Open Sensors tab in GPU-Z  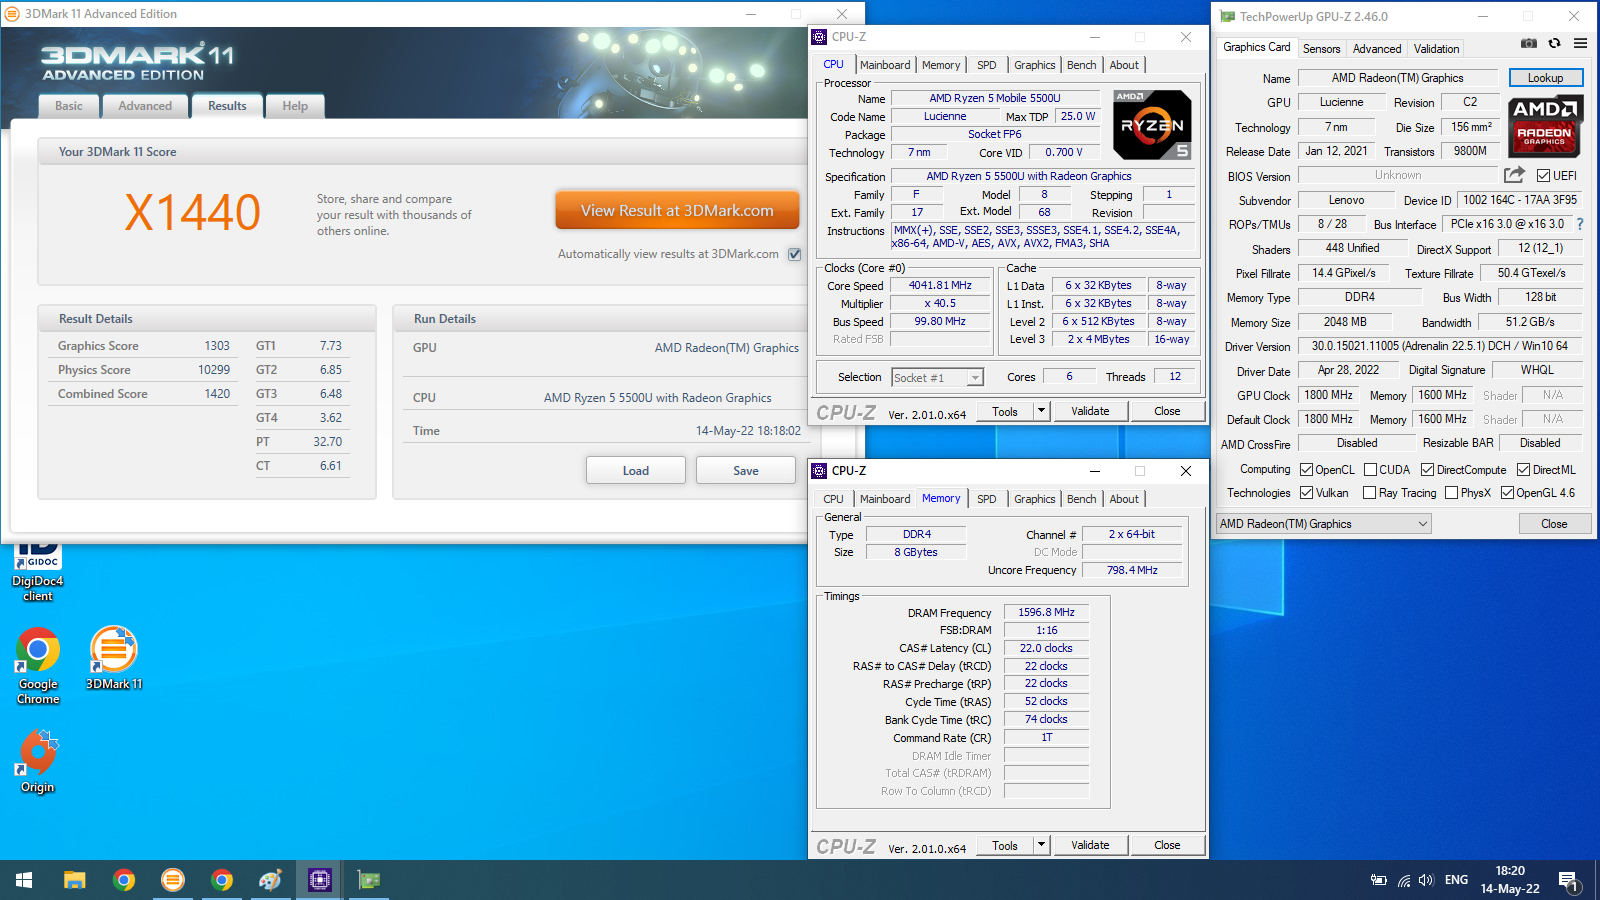1321,48
